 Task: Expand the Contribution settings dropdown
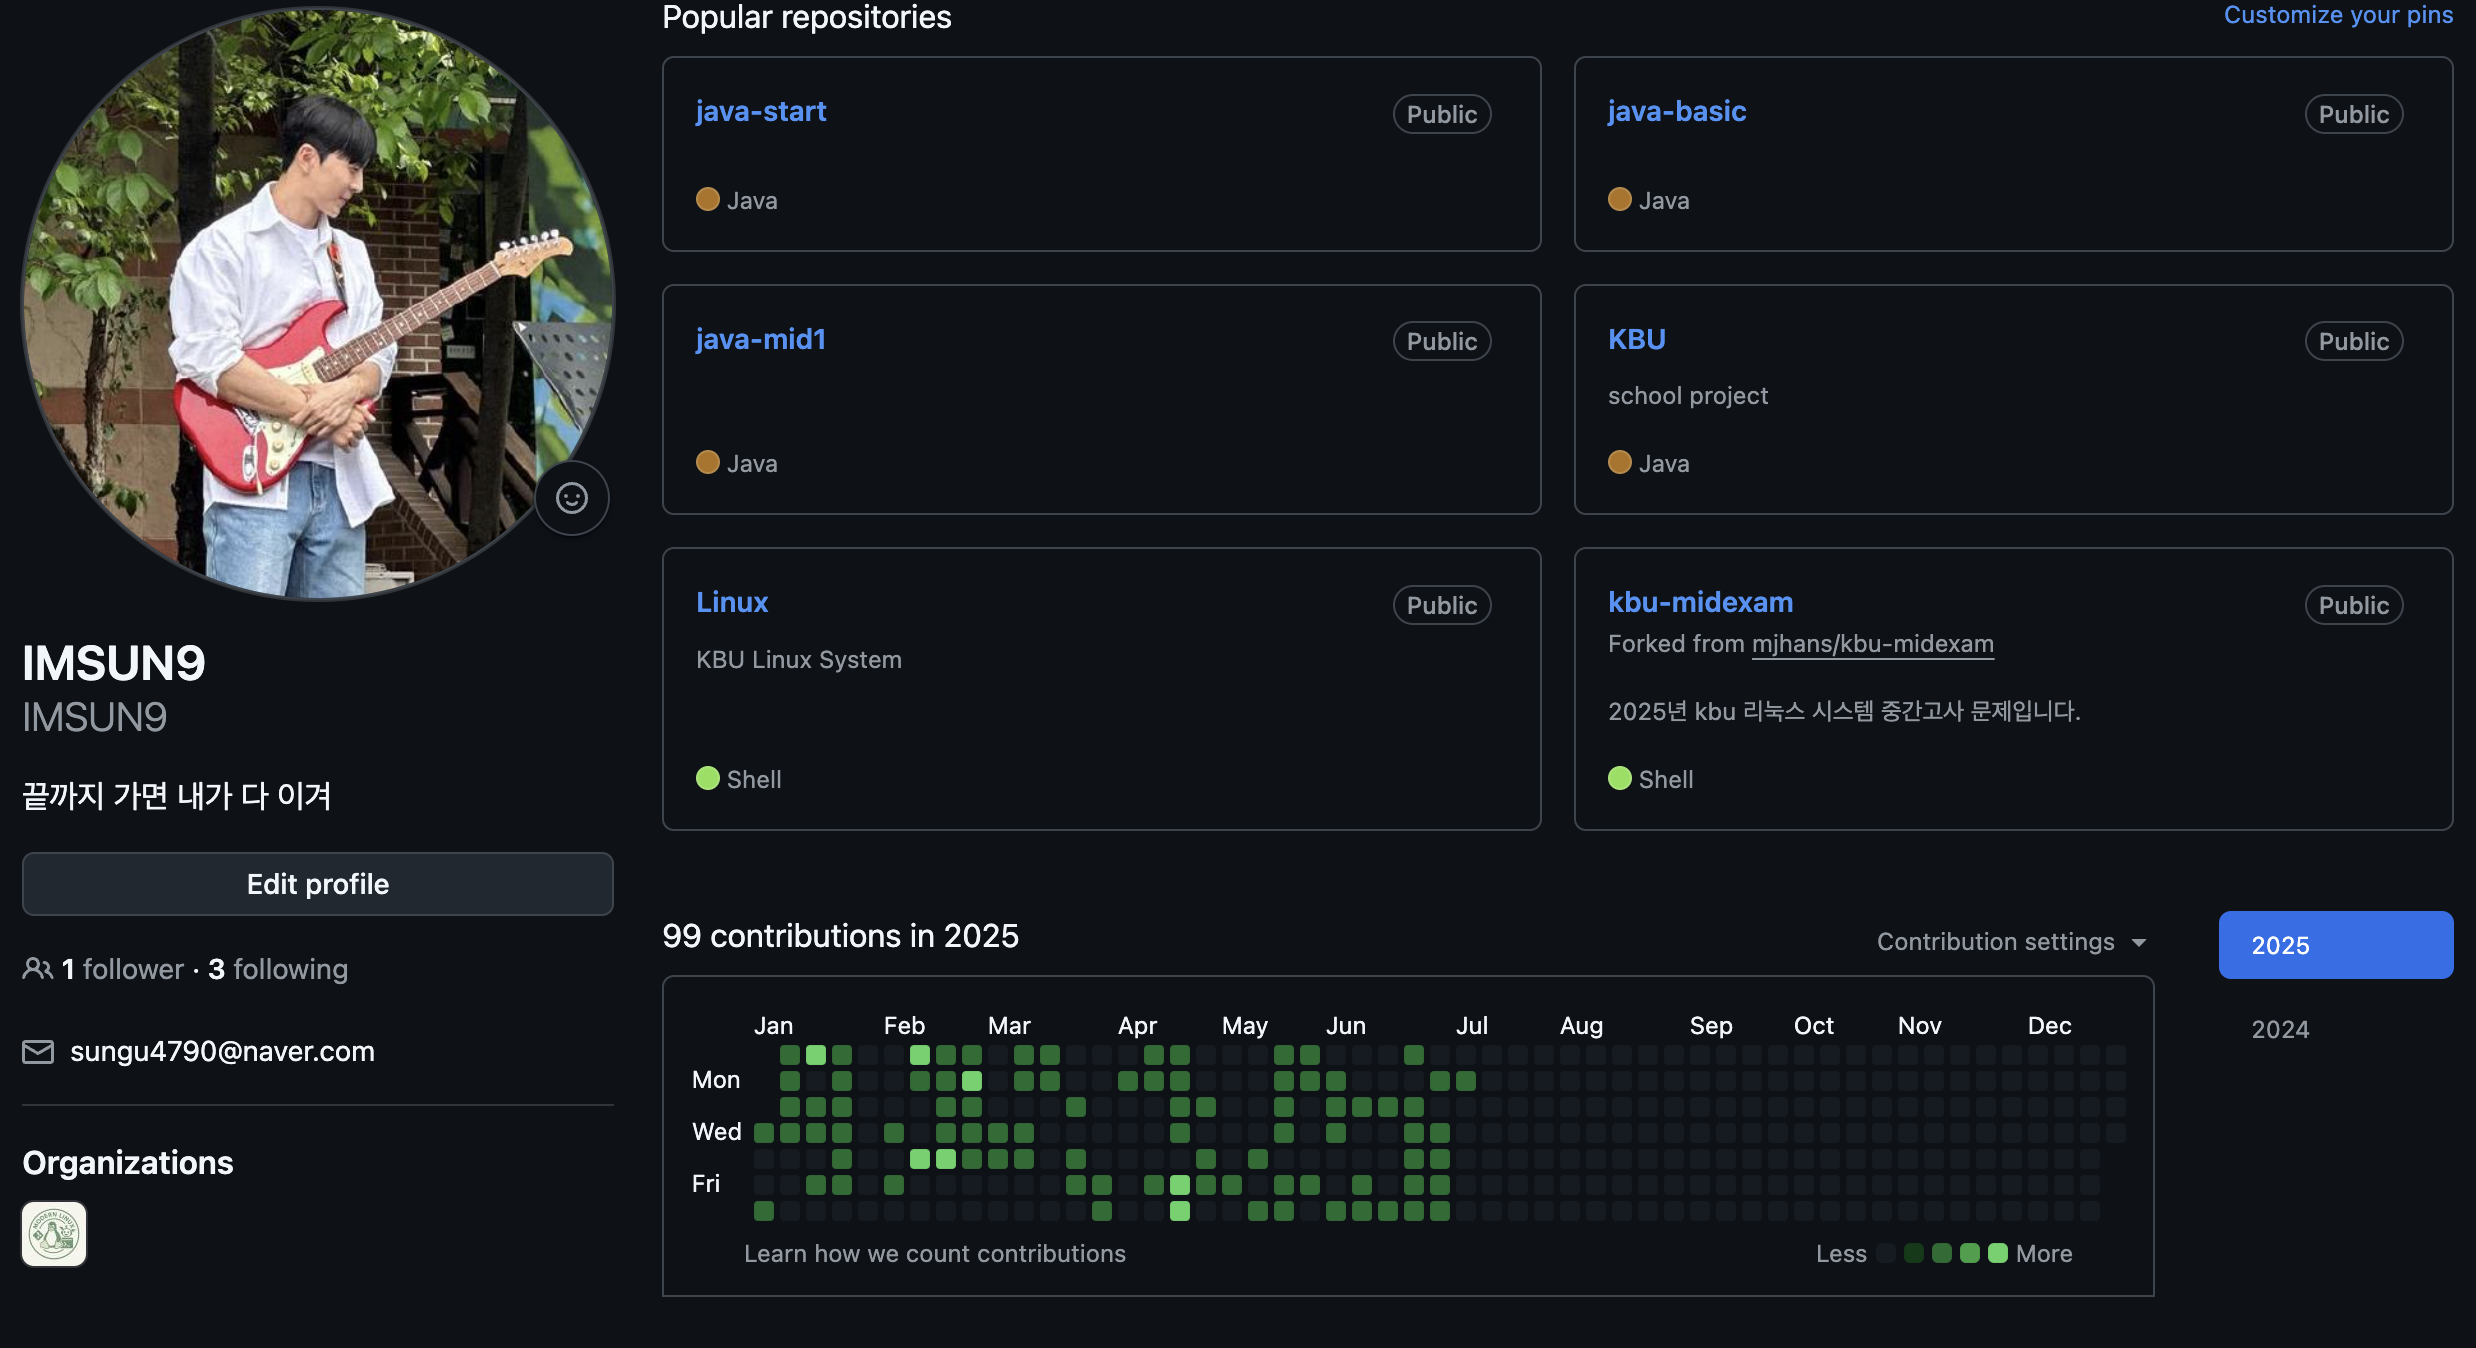pos(2012,942)
